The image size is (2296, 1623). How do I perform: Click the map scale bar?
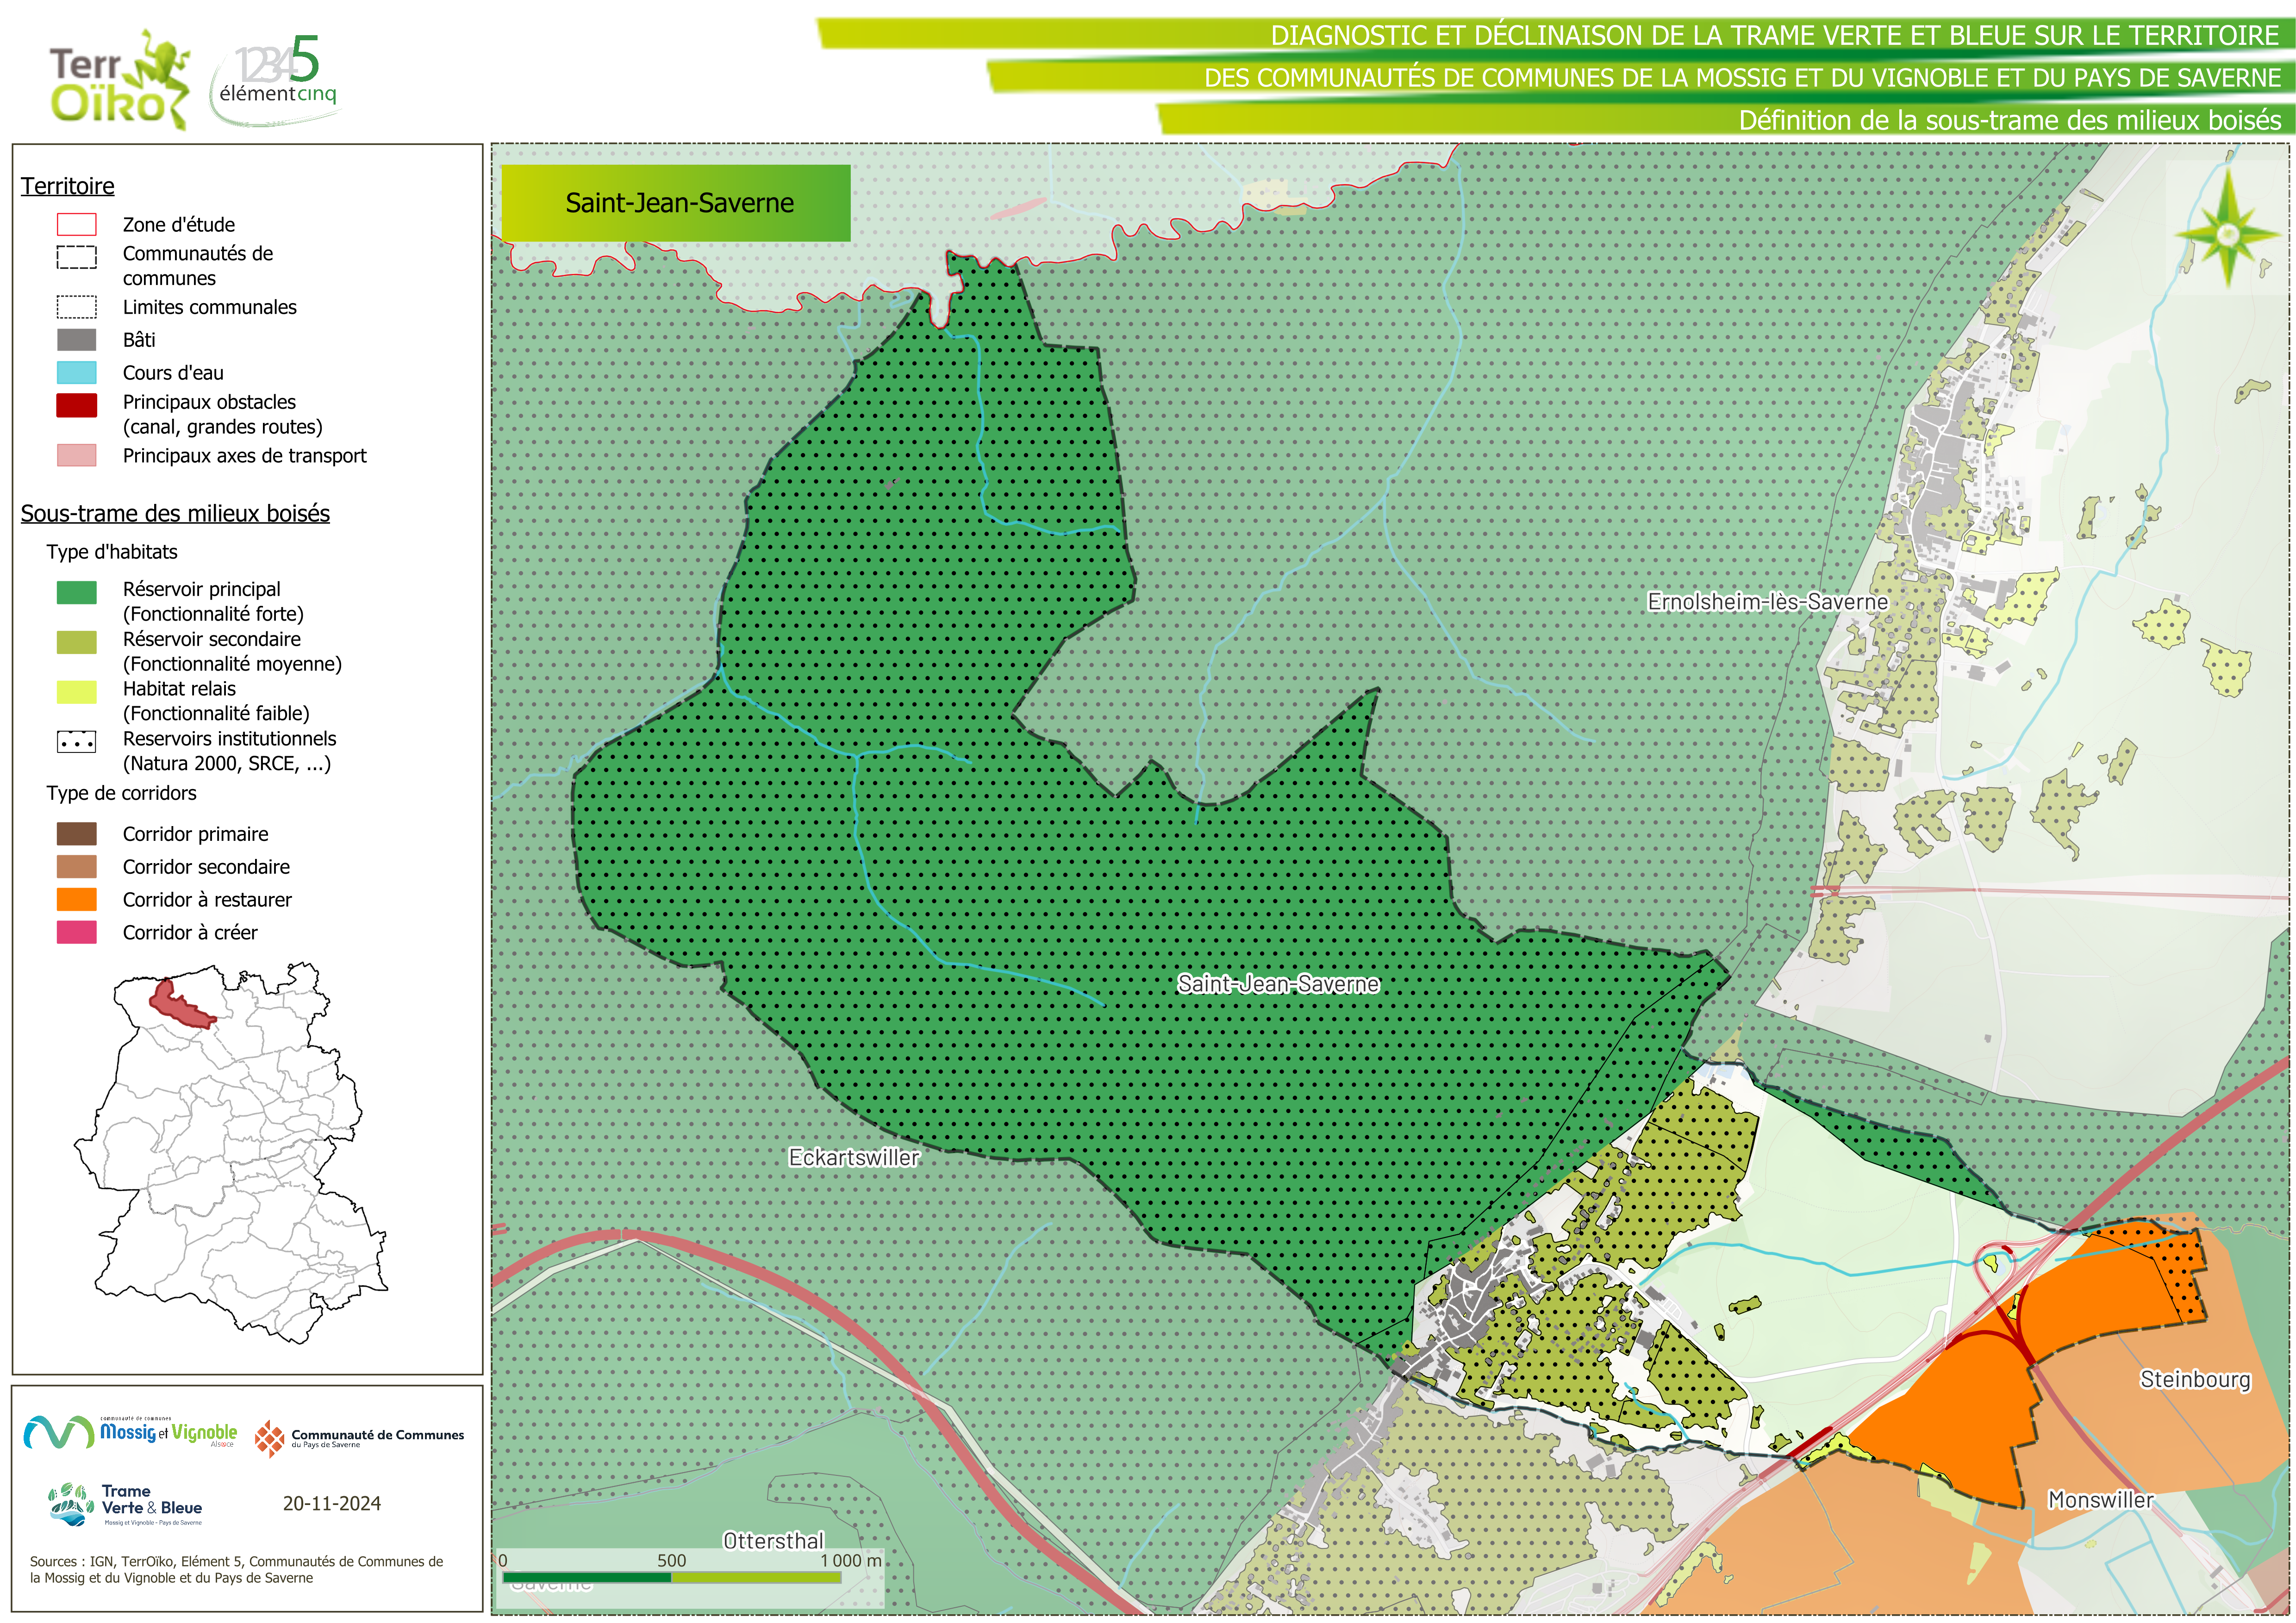pos(672,1577)
